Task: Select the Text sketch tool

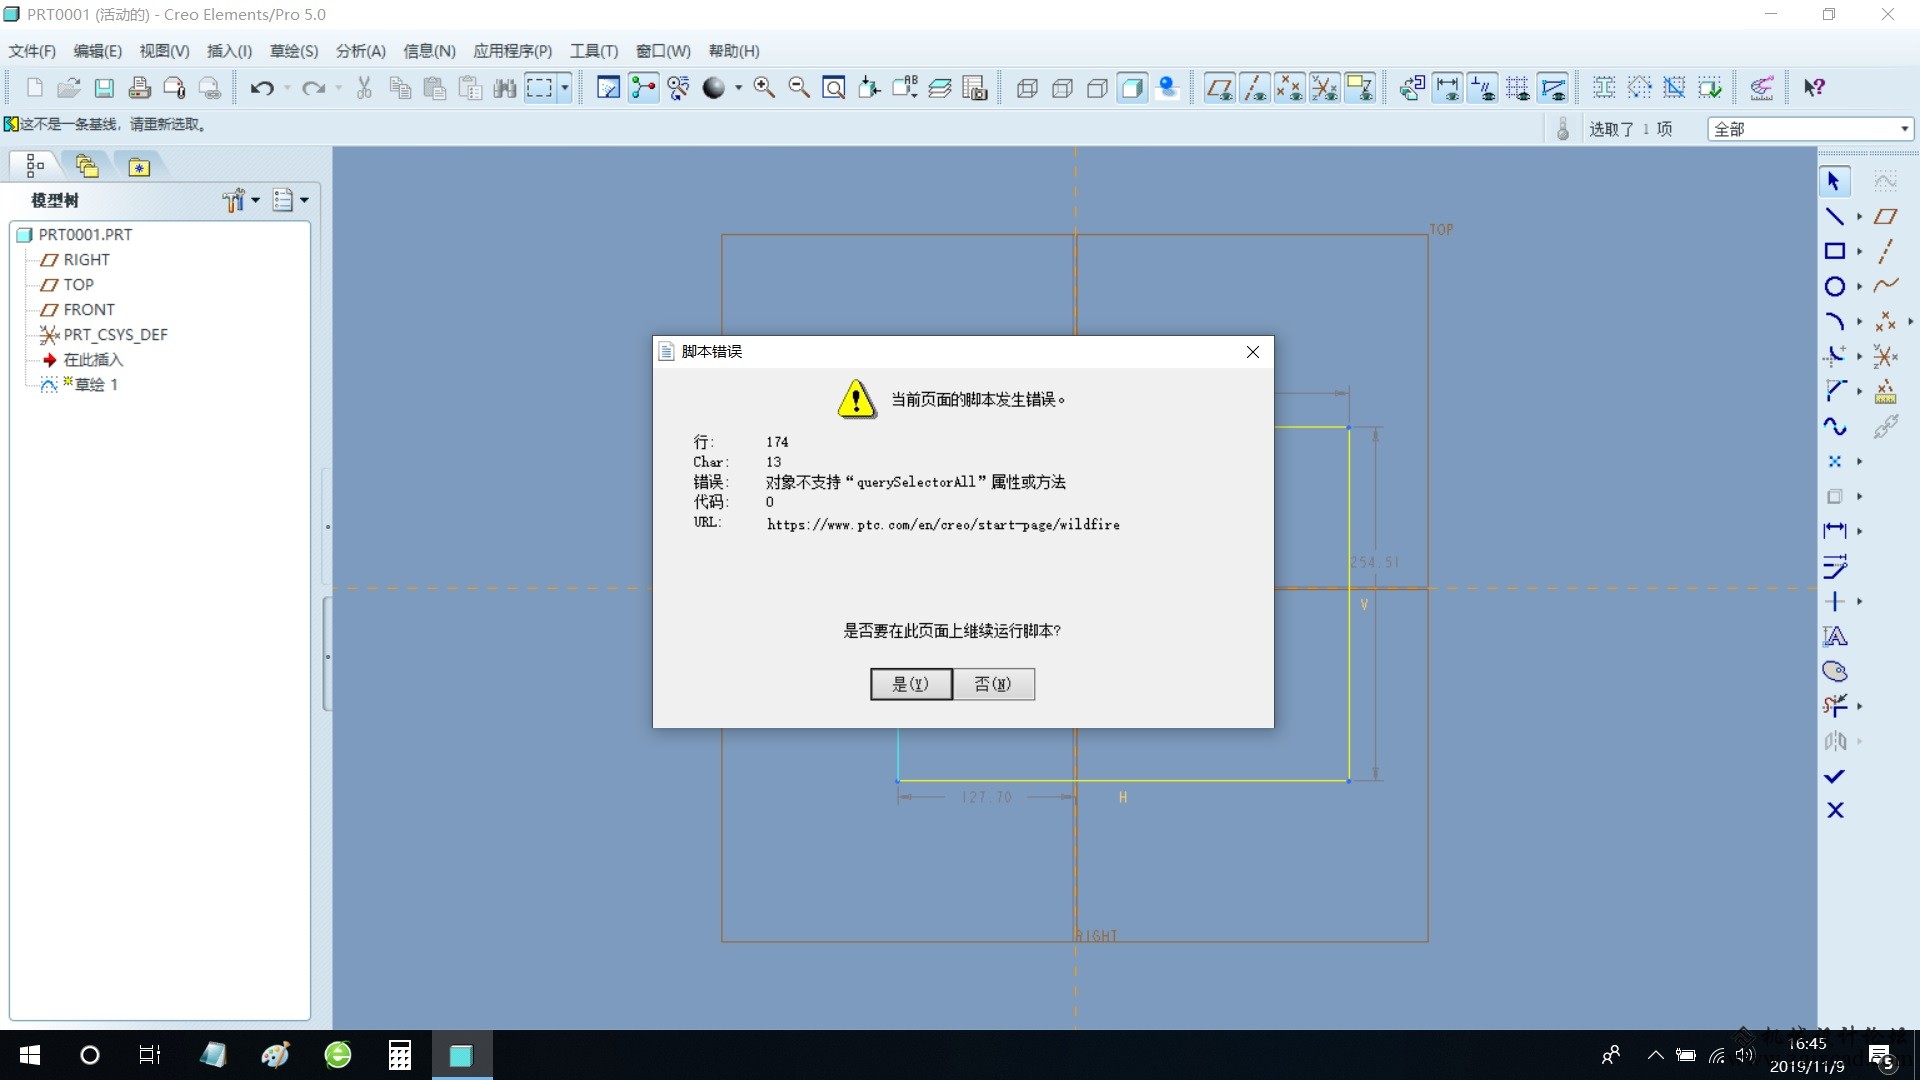Action: point(1835,637)
